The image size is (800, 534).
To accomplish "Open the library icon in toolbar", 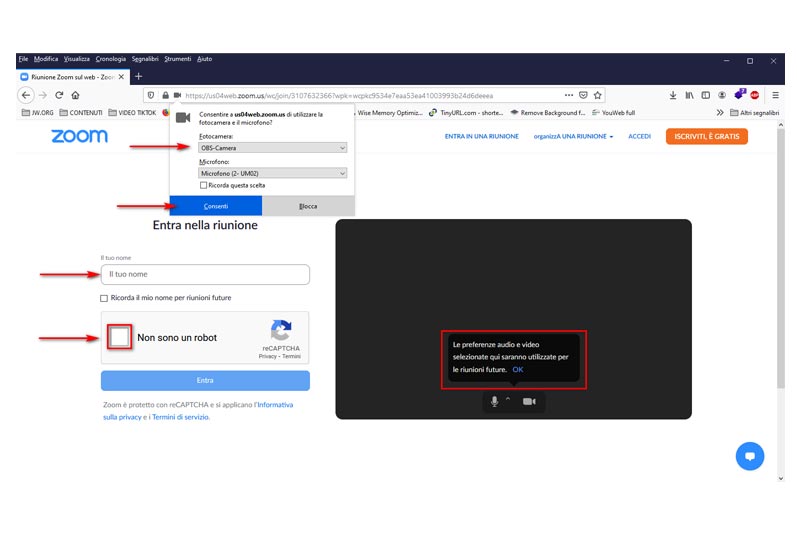I will [x=689, y=95].
